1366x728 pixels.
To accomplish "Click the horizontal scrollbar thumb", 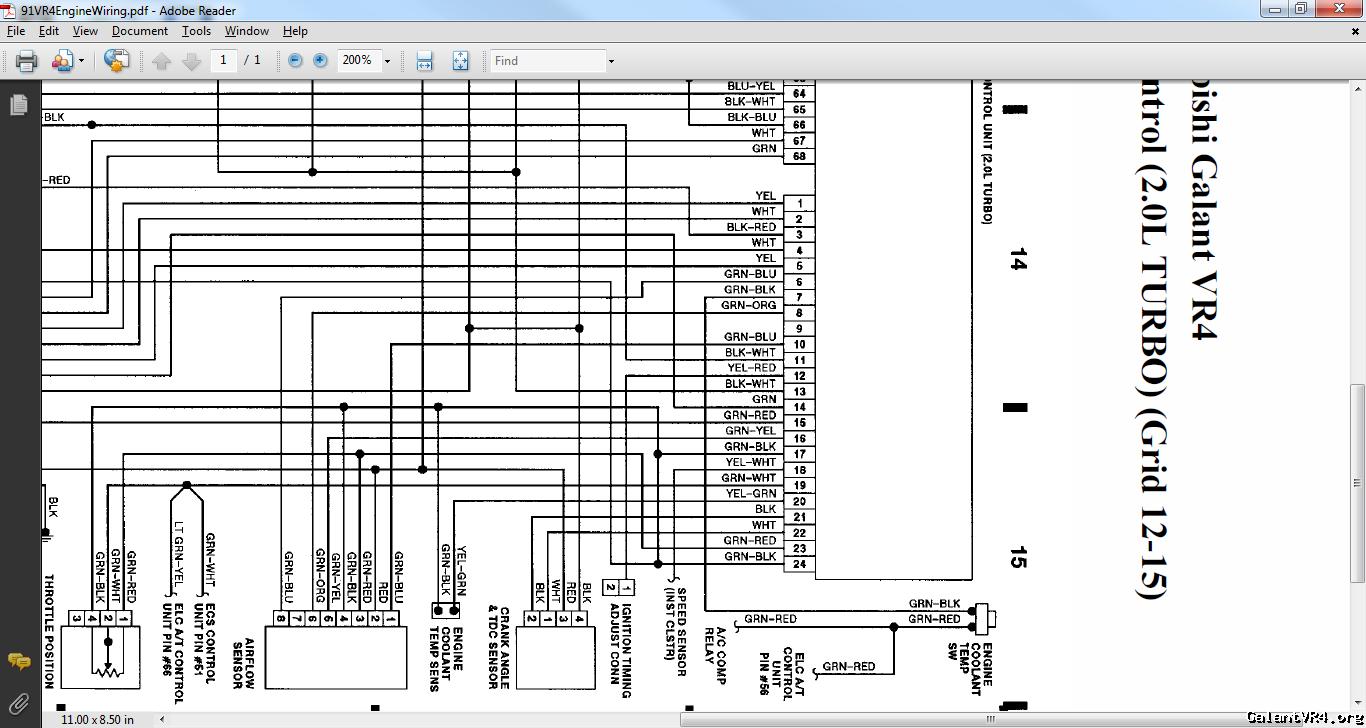I will (990, 718).
